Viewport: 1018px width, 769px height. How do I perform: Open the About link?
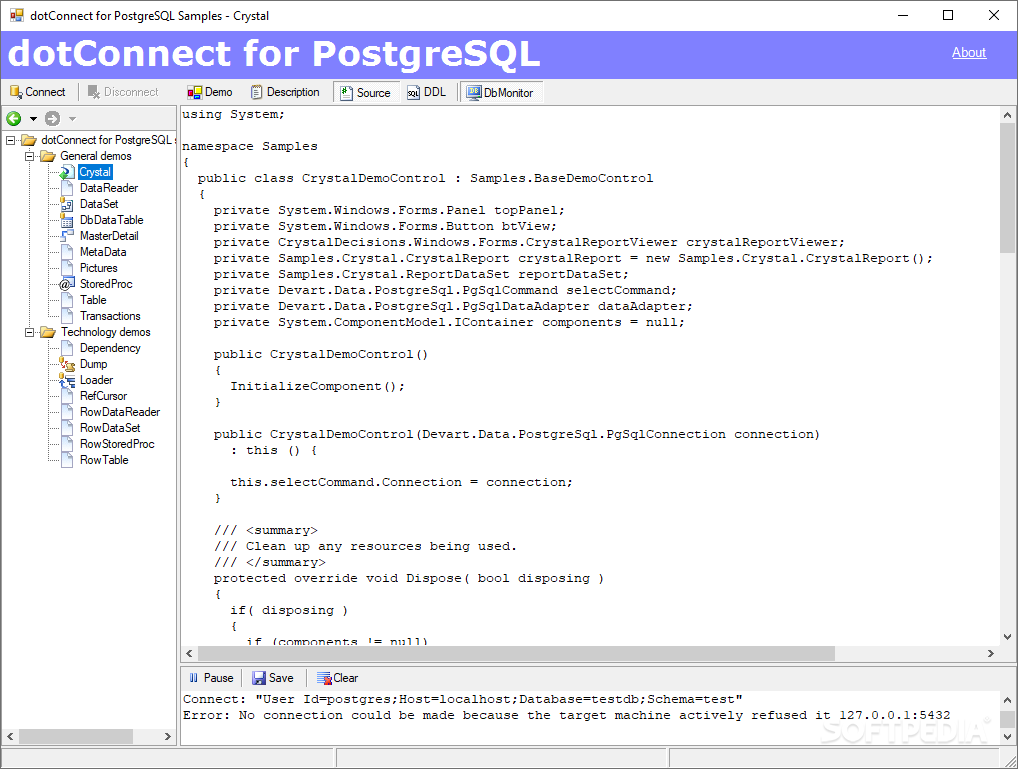[x=969, y=53]
